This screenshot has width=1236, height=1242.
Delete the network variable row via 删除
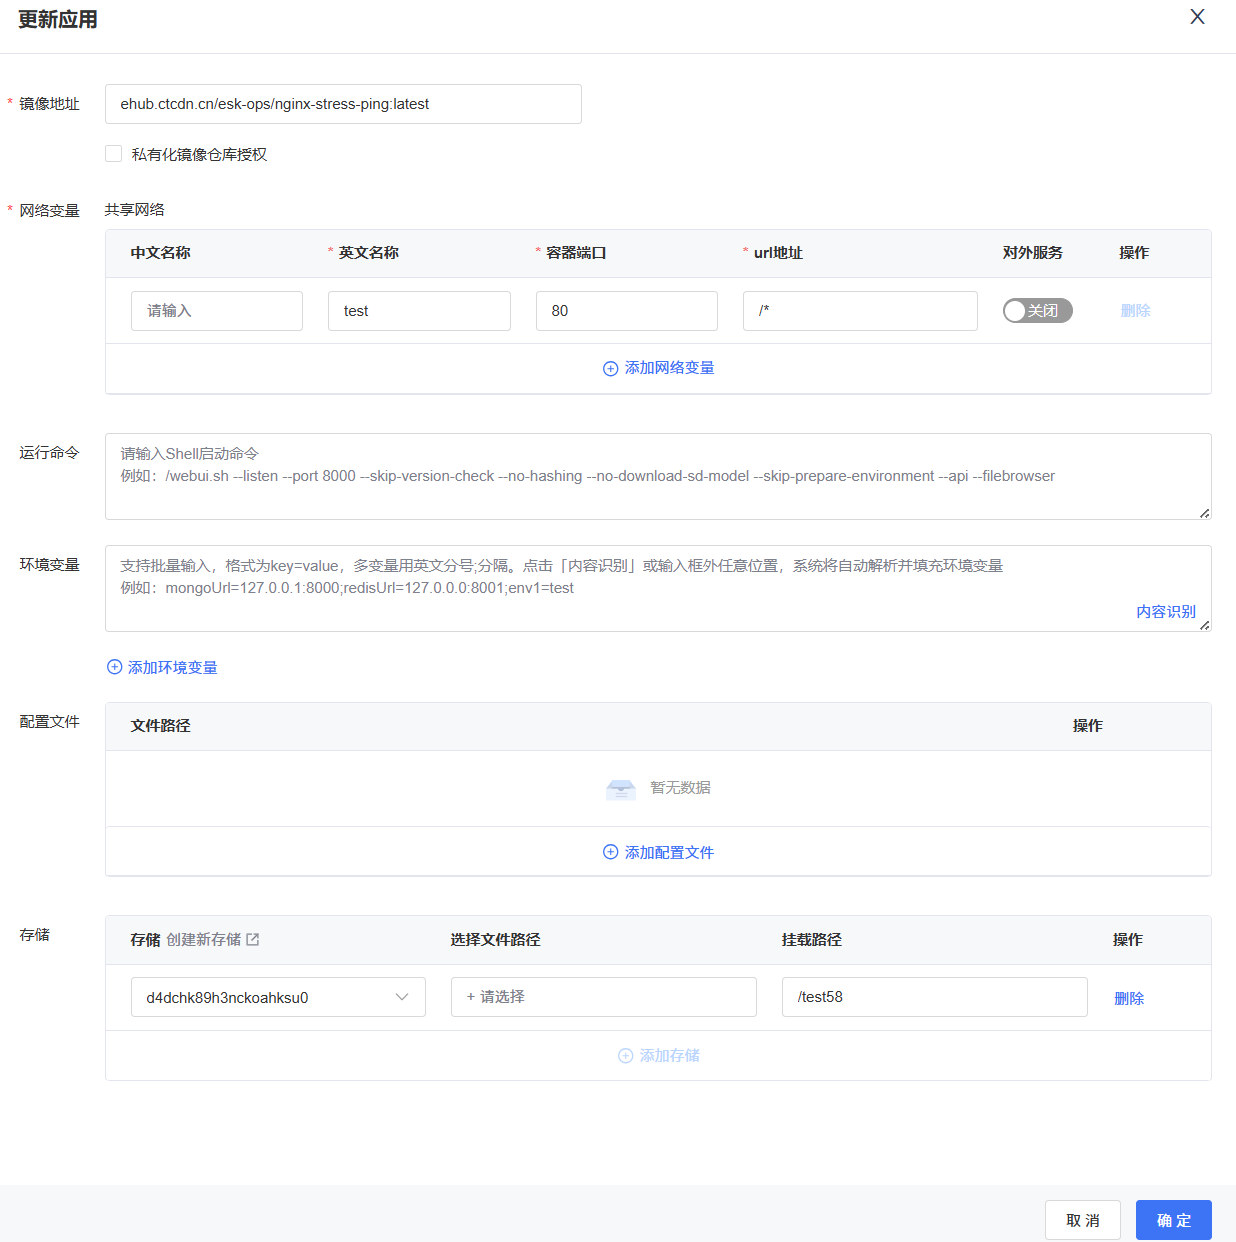(1135, 311)
